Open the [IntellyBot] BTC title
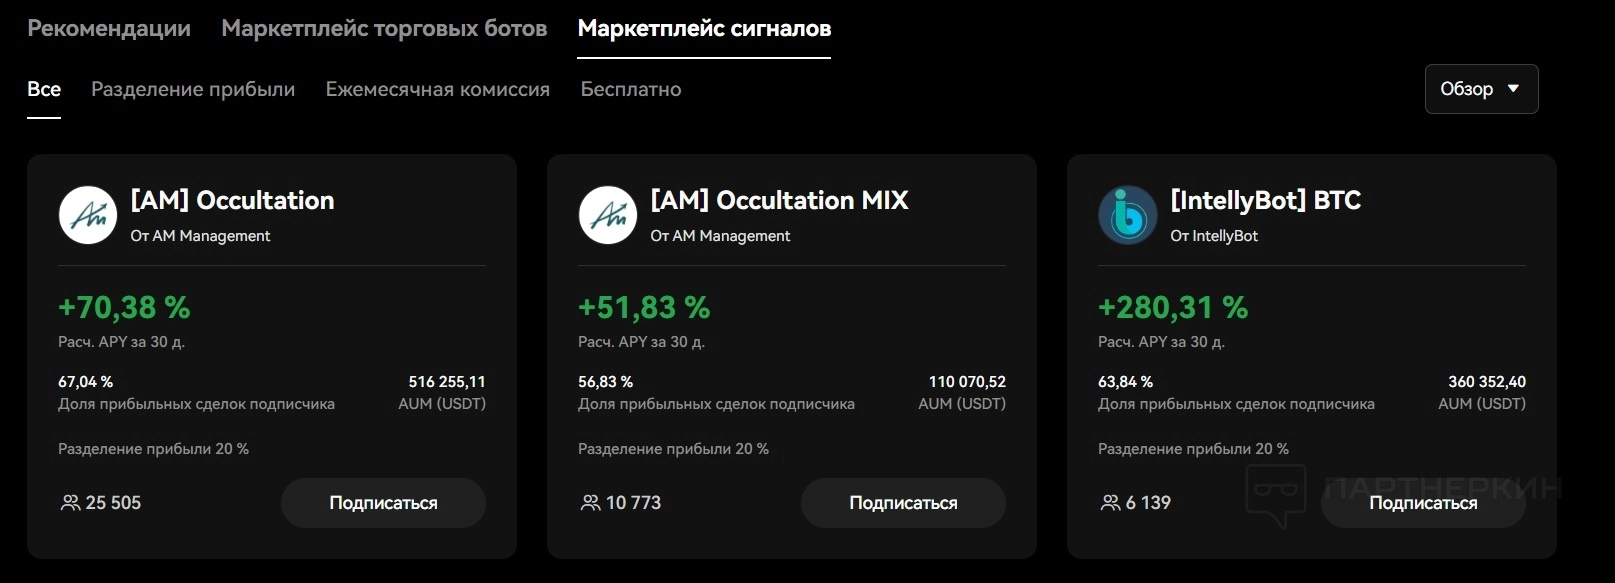This screenshot has height=583, width=1615. [x=1265, y=200]
